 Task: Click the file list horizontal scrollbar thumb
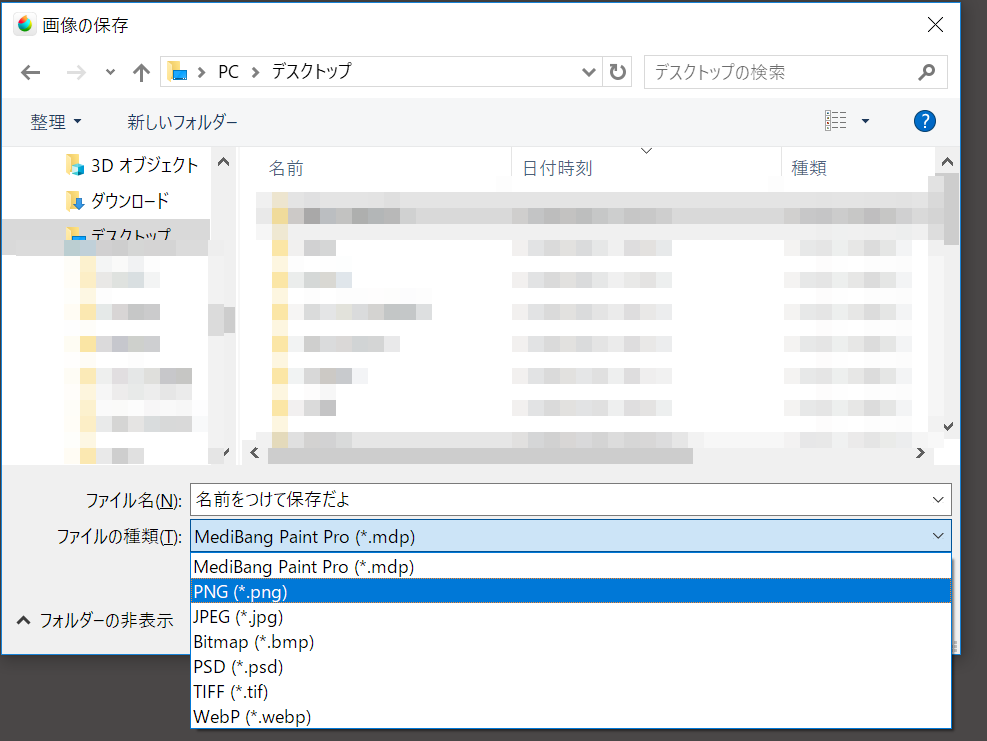(480, 455)
